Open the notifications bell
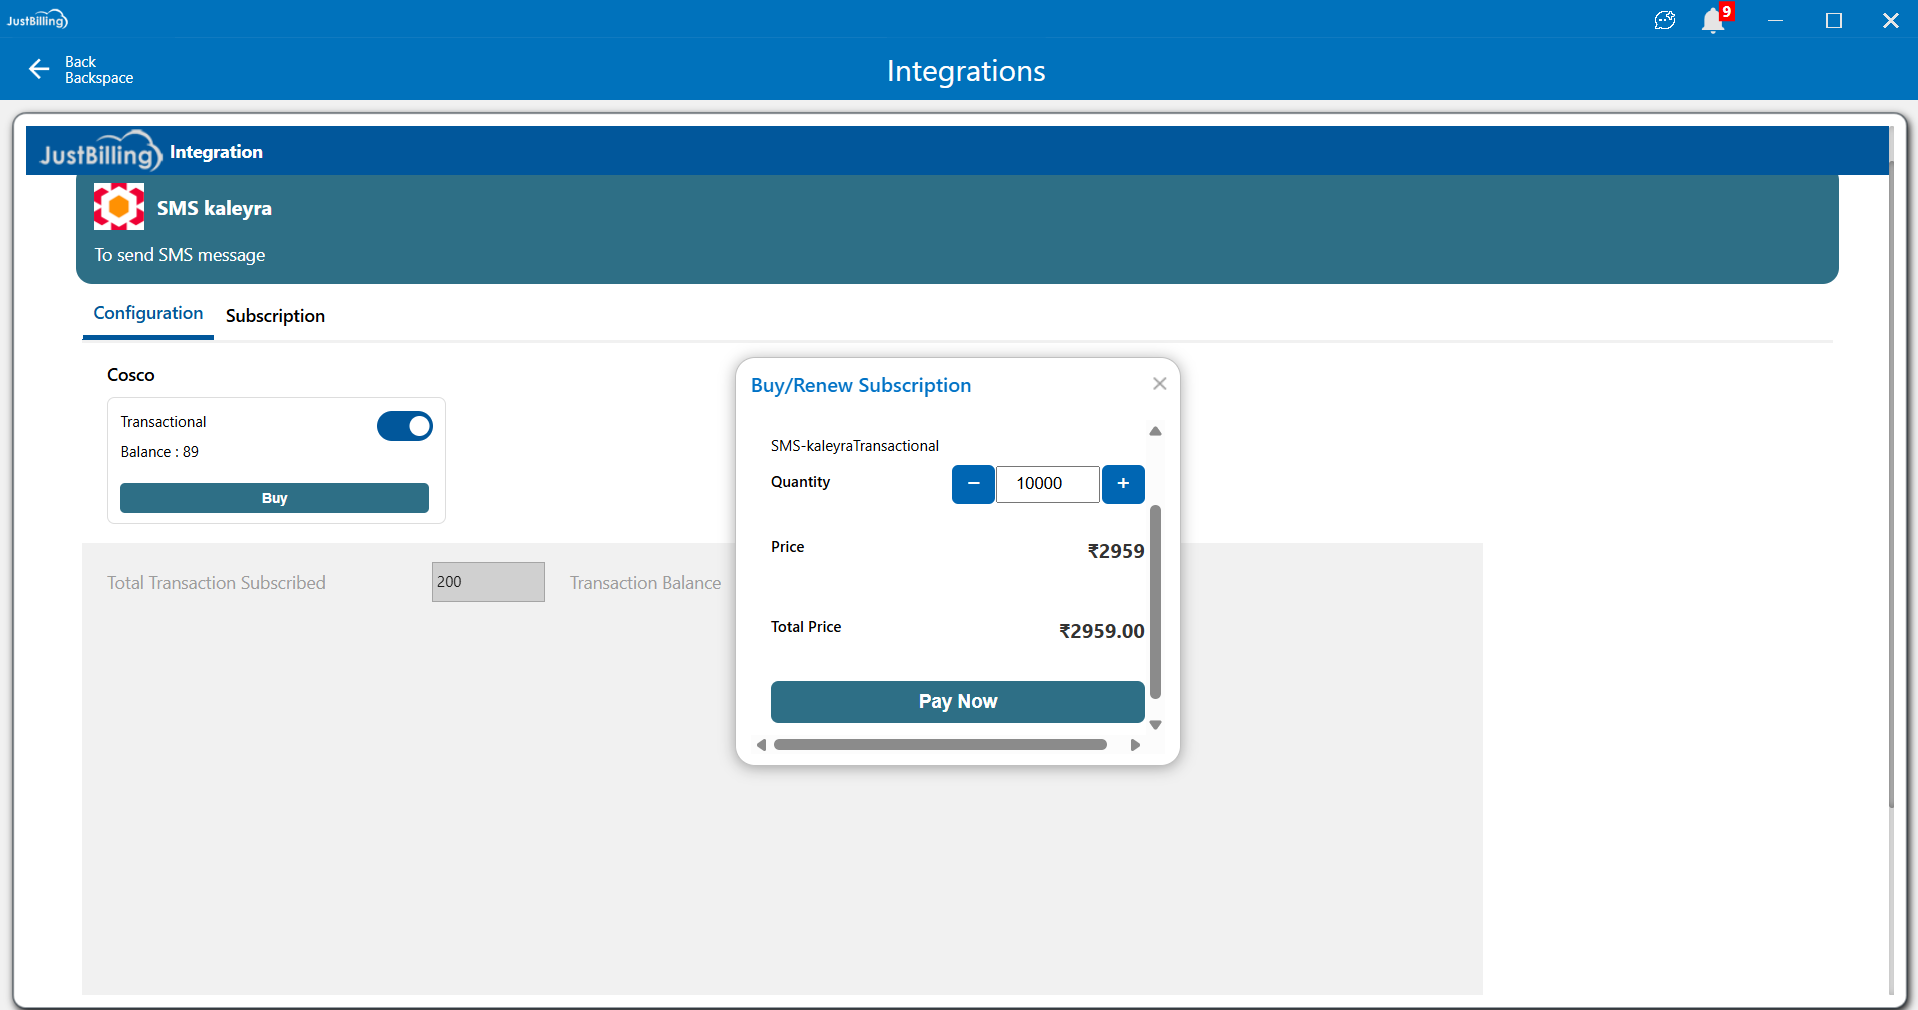Image resolution: width=1918 pixels, height=1010 pixels. pos(1713,21)
